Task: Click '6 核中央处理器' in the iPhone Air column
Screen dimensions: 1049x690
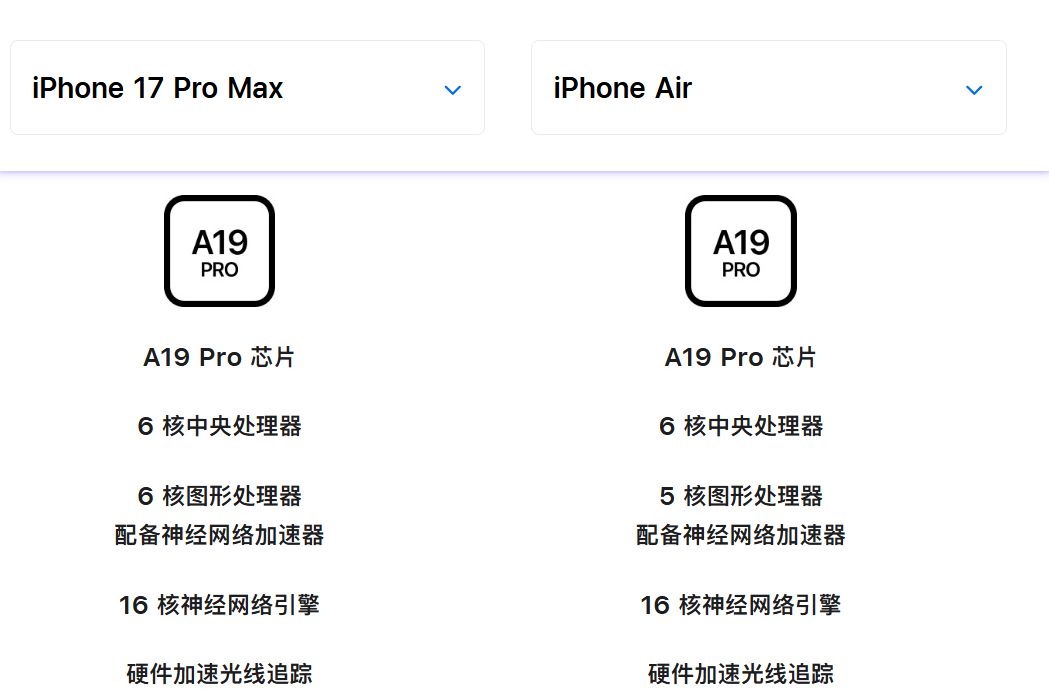Action: point(741,426)
